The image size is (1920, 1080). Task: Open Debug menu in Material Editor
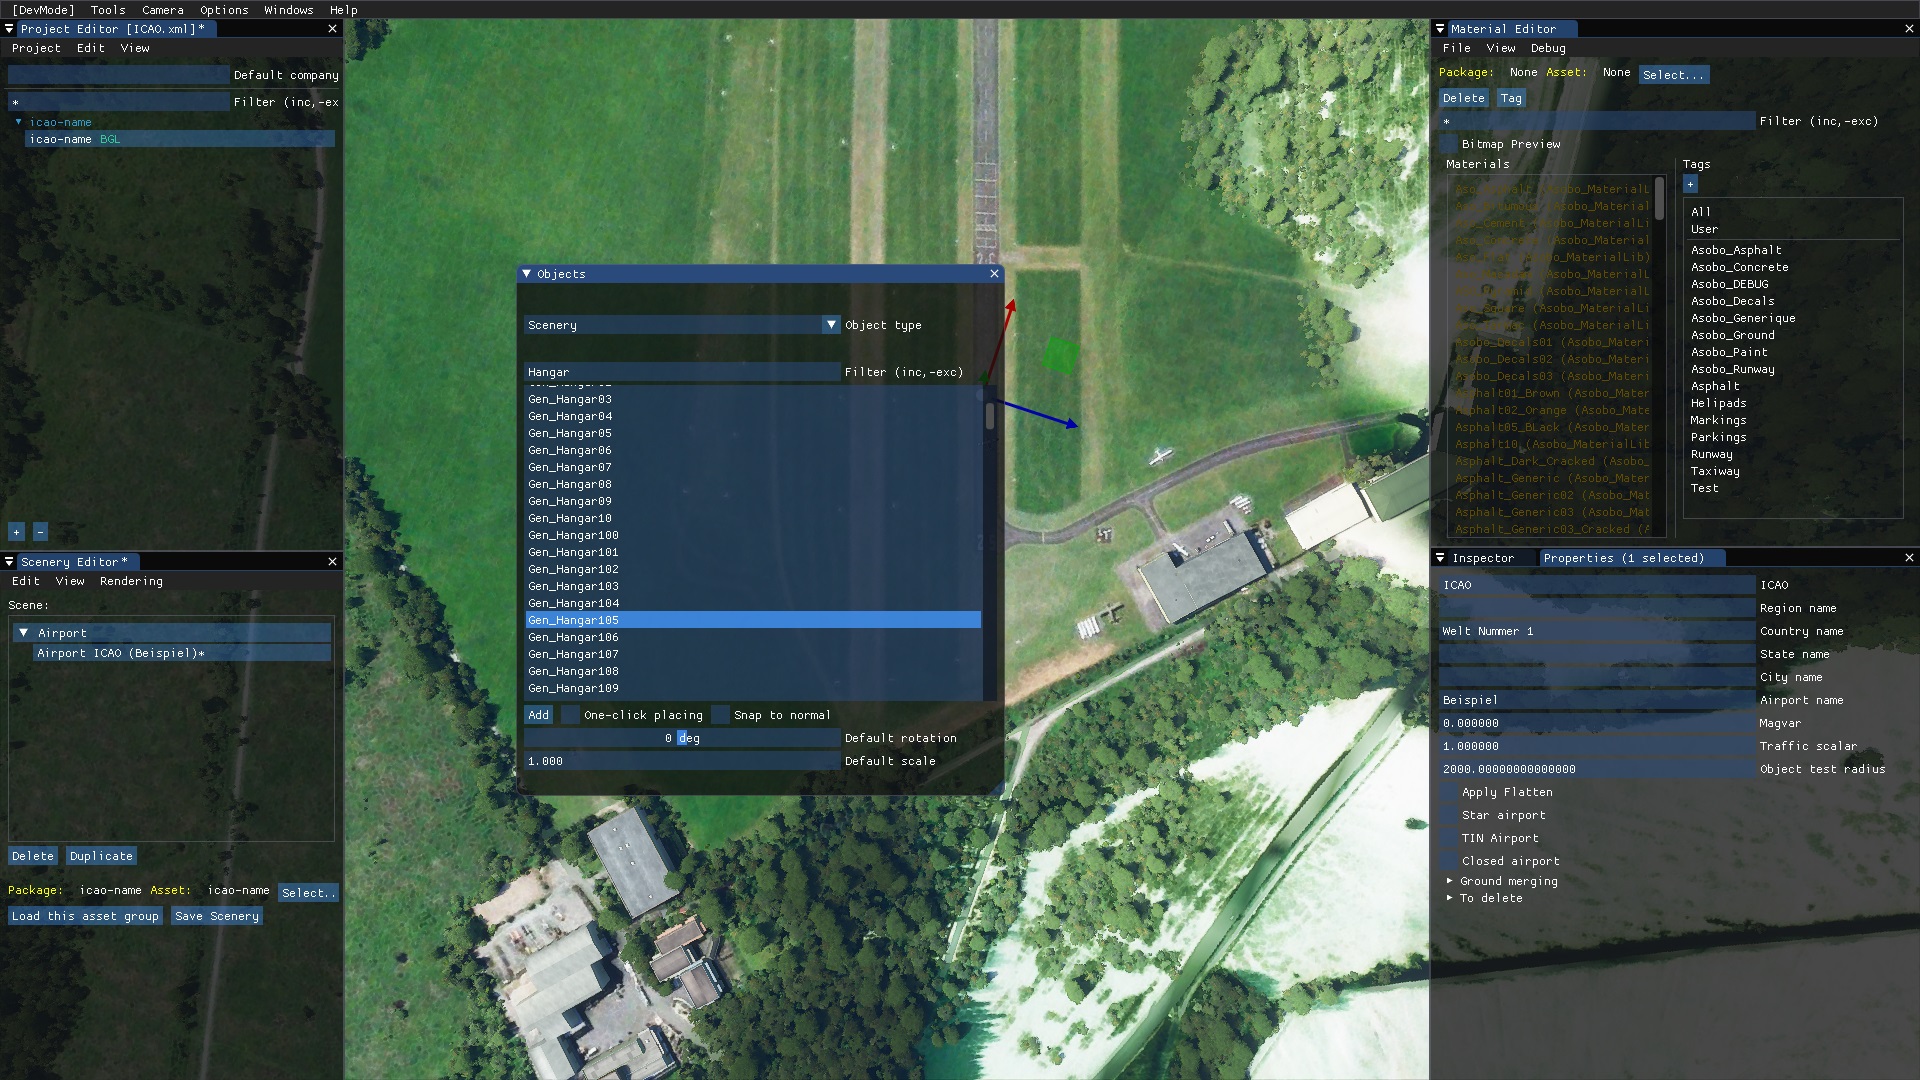tap(1548, 48)
